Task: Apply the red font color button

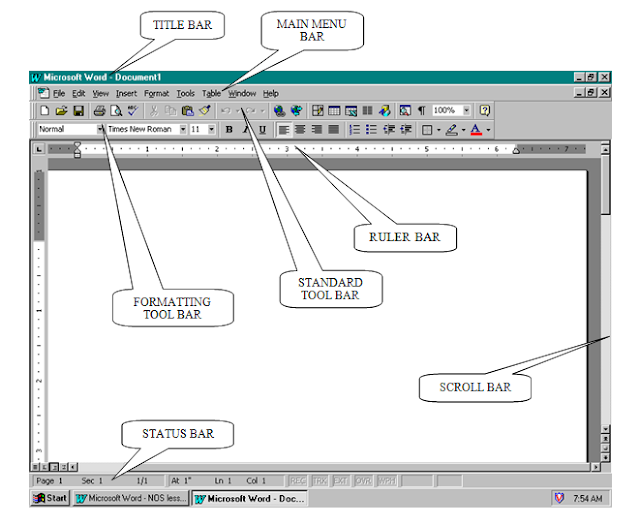Action: click(476, 130)
